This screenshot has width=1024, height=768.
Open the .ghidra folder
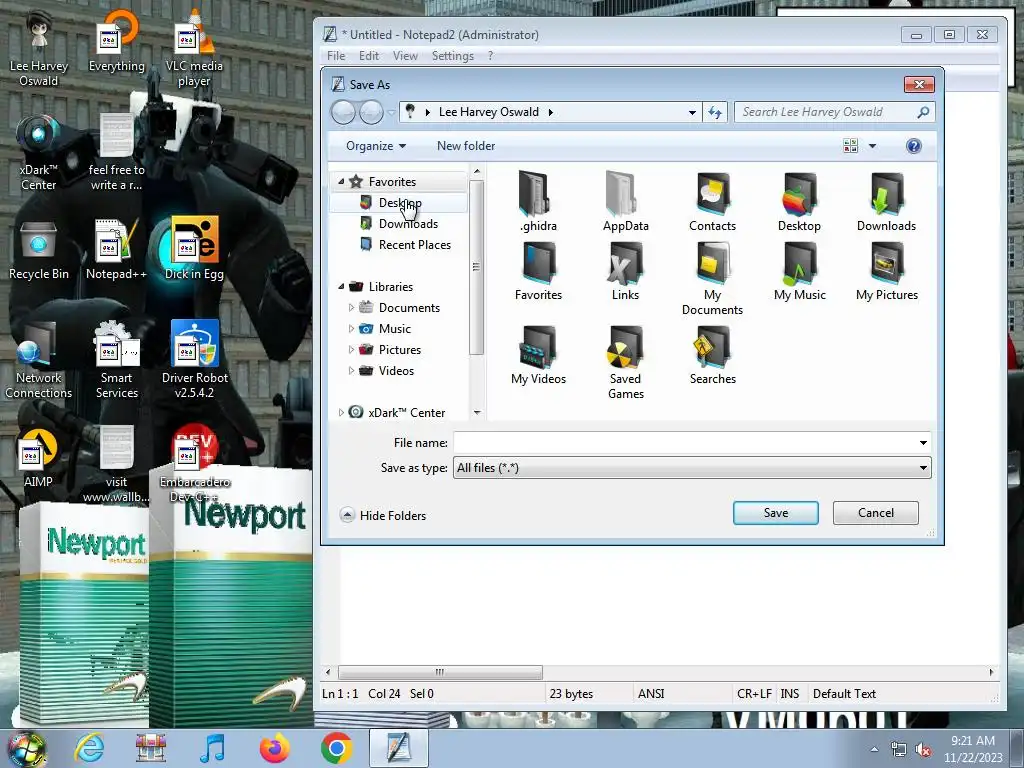coord(538,202)
